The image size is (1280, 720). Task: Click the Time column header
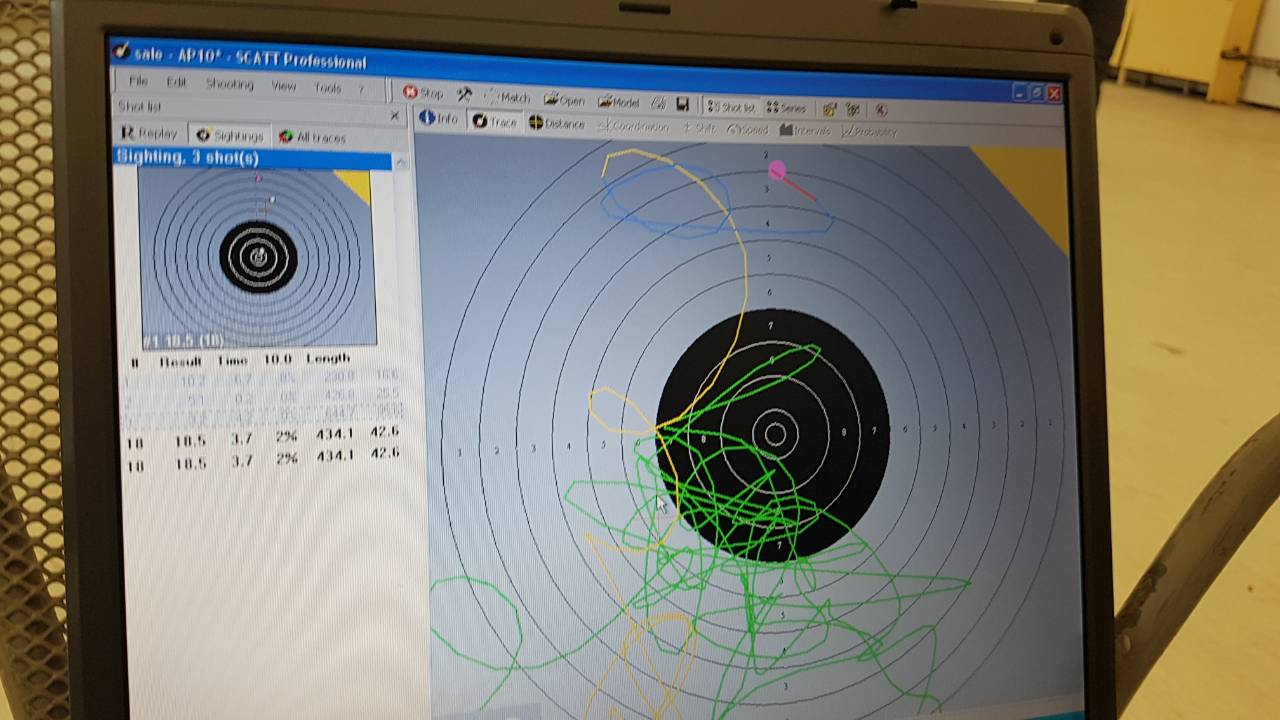pos(231,360)
